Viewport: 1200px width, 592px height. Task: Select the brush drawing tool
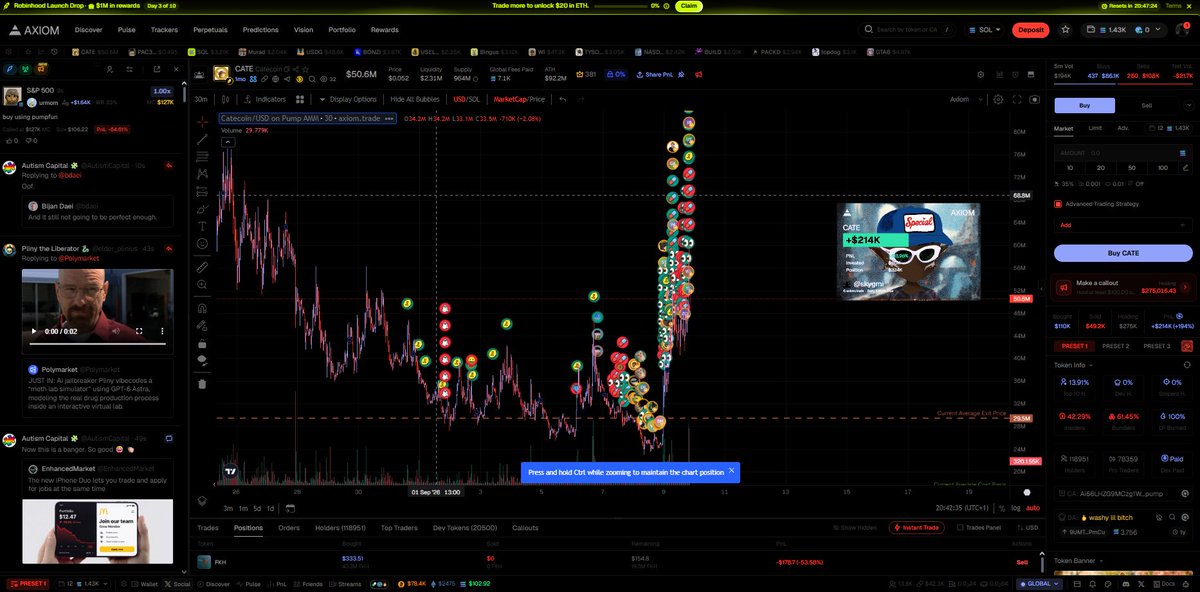202,208
